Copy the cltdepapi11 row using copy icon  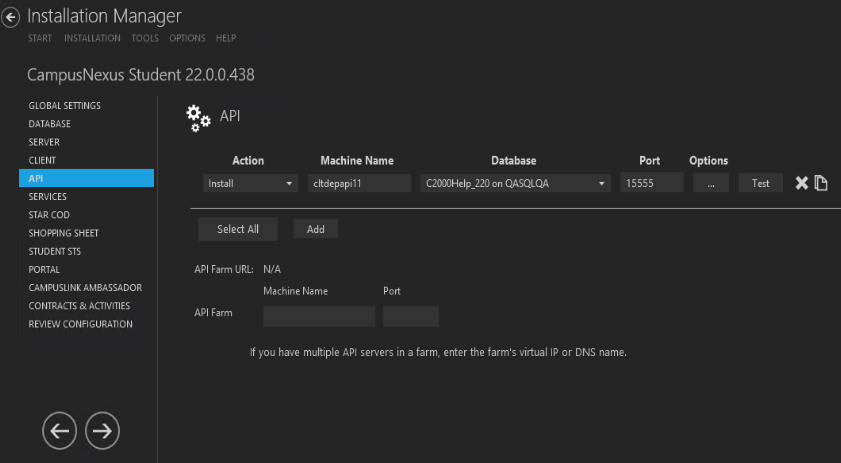pos(821,183)
